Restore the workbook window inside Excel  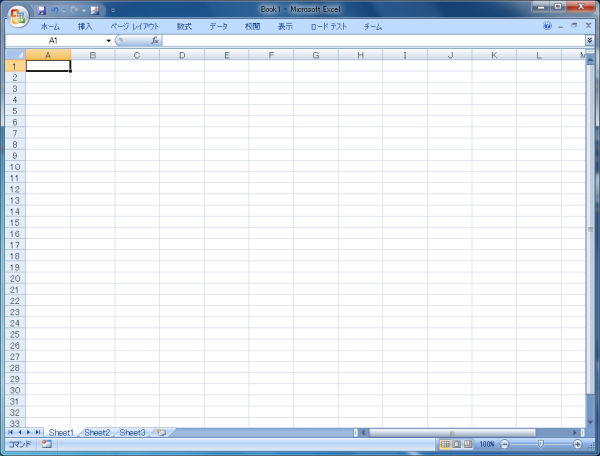pos(574,26)
